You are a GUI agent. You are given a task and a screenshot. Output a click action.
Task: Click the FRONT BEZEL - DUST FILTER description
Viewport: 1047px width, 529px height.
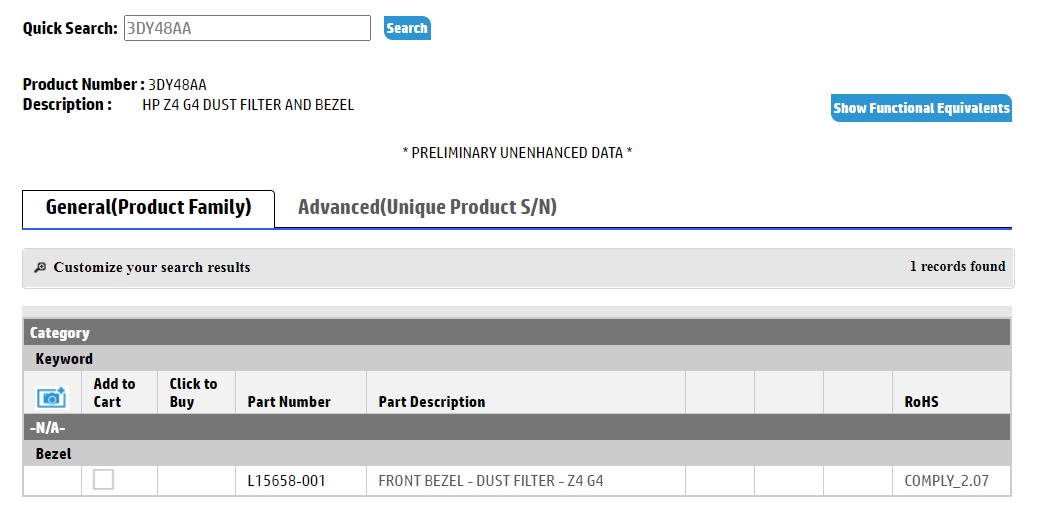tap(490, 481)
